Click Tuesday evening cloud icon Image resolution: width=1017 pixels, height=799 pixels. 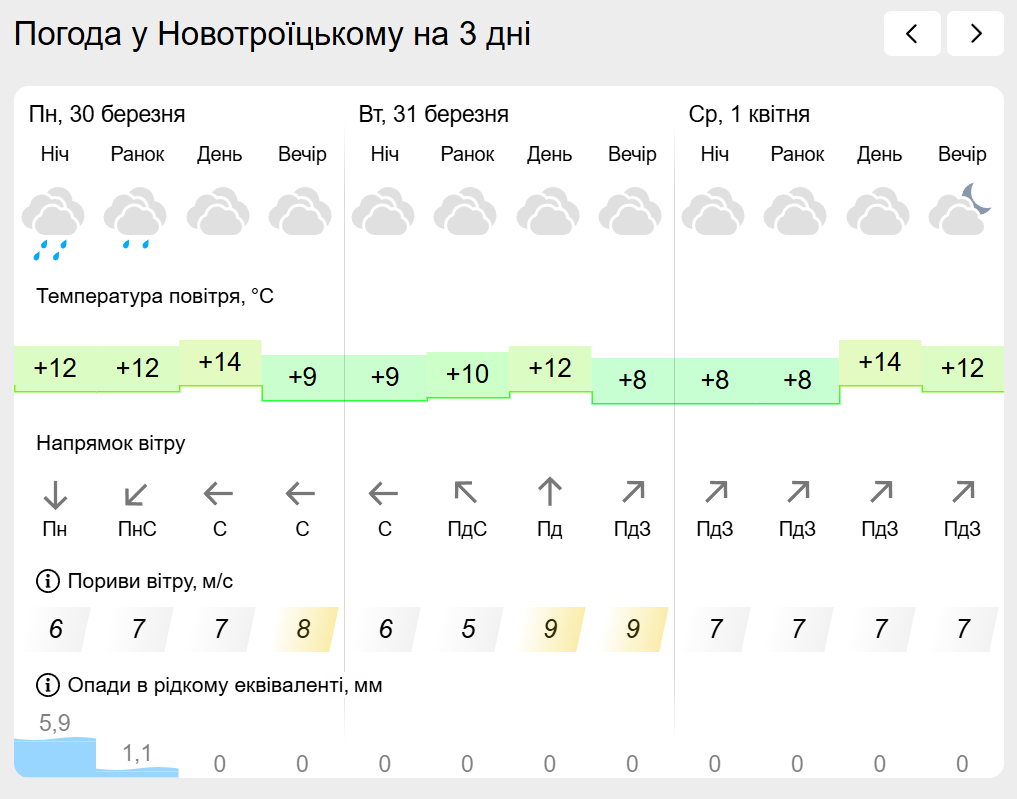630,212
